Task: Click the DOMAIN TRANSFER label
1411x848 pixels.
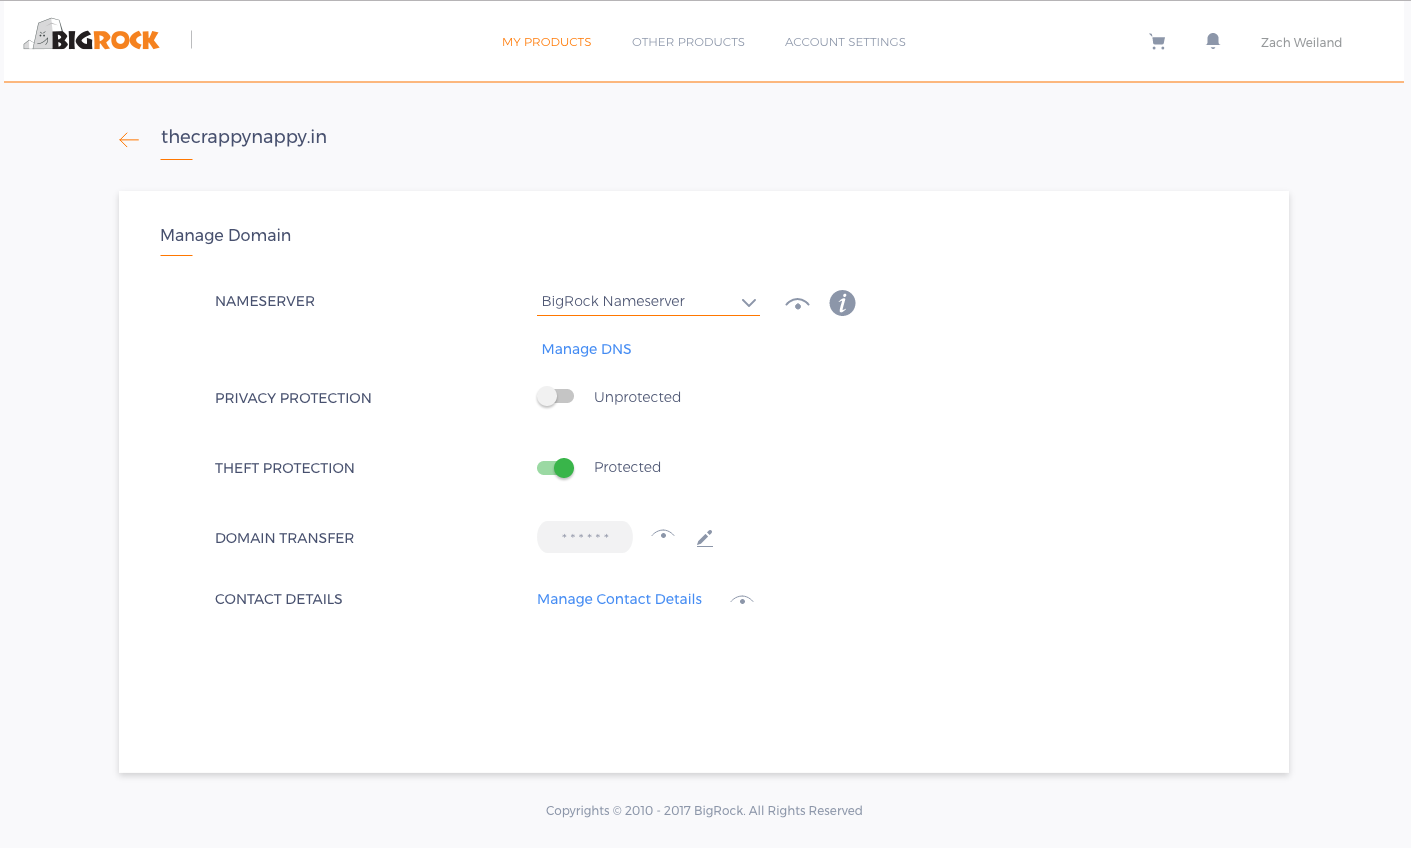Action: 285,538
